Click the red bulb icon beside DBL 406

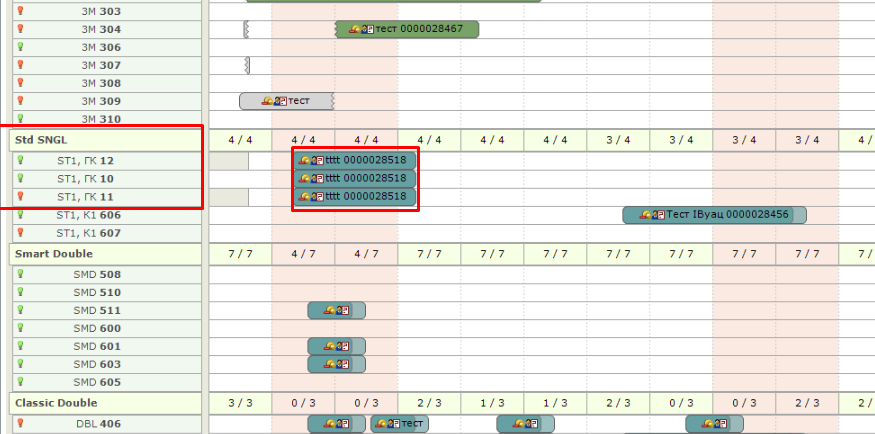click(20, 424)
